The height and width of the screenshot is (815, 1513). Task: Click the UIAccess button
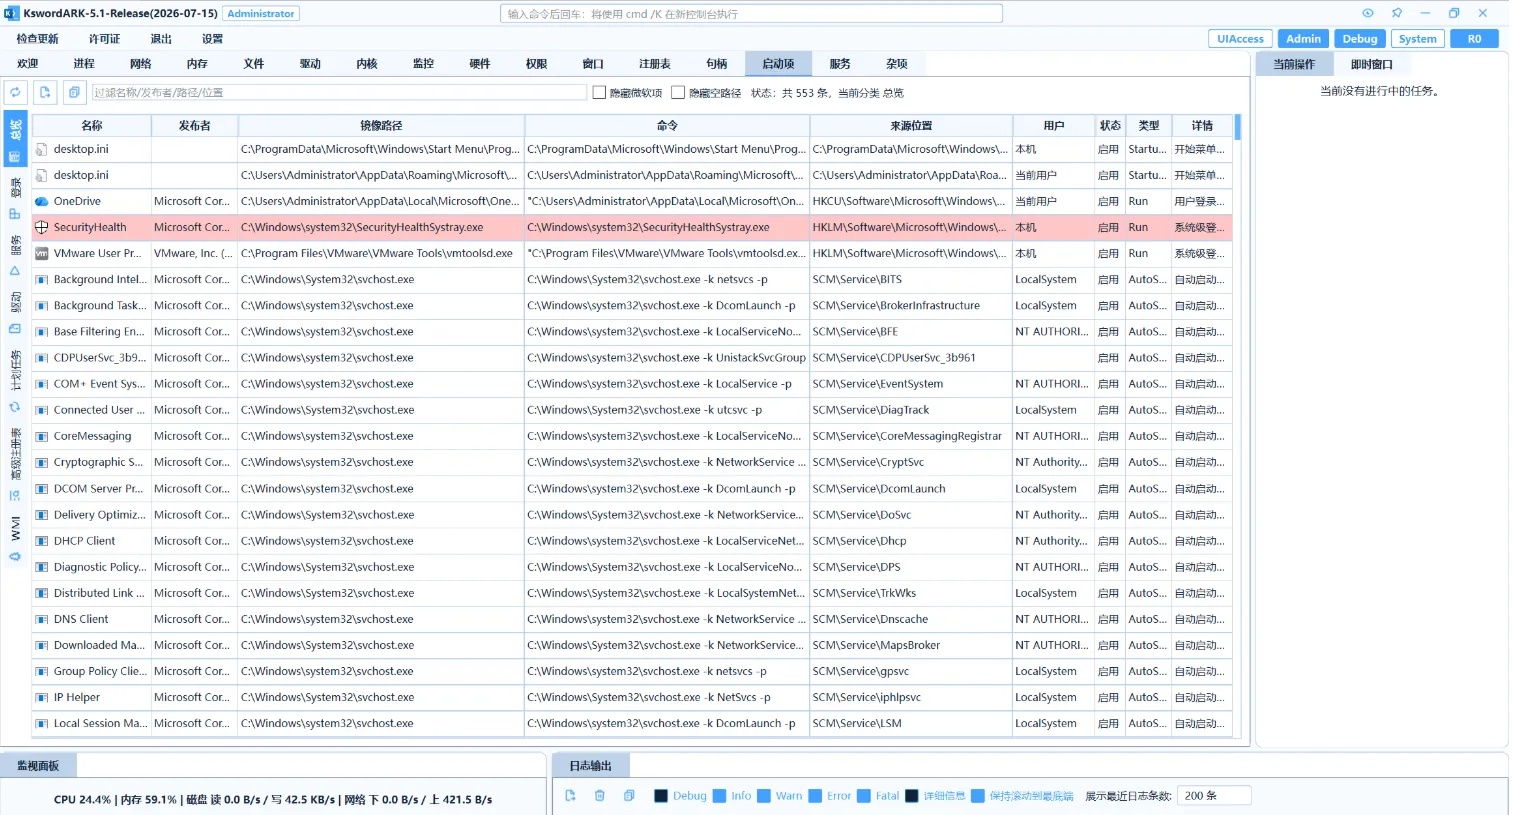(1240, 39)
